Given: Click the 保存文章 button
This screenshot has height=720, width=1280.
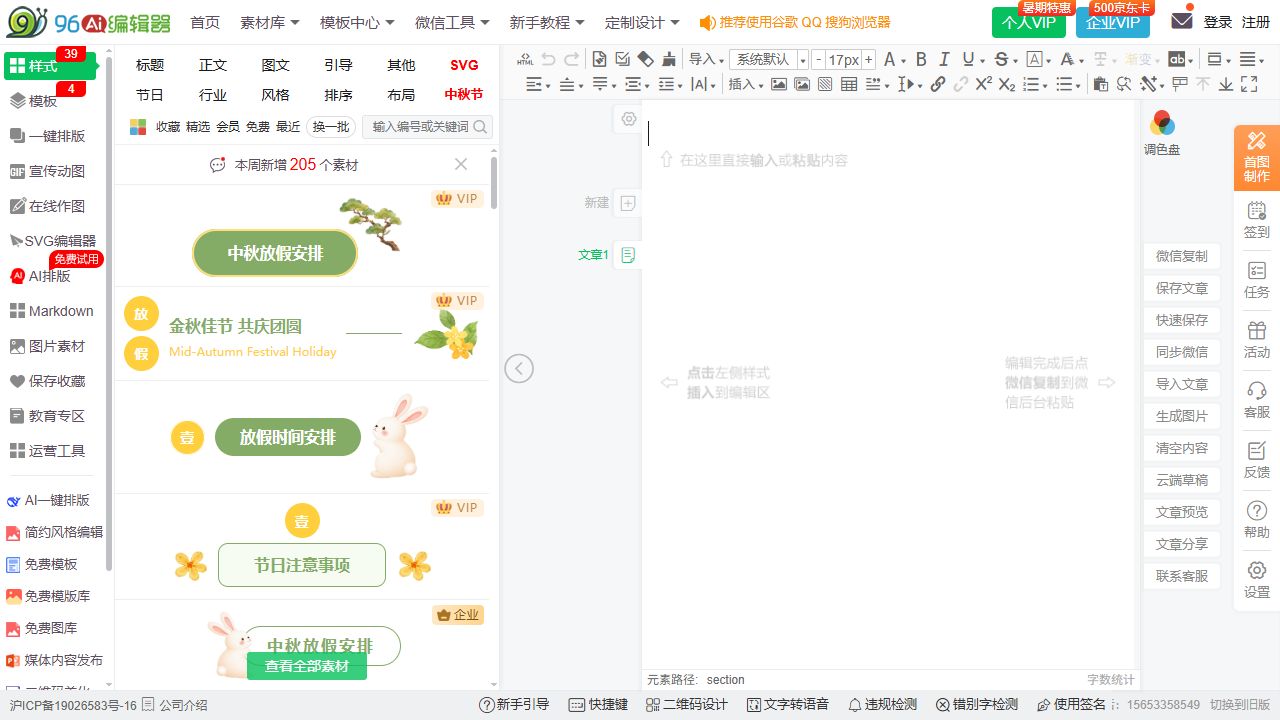Looking at the screenshot, I should pyautogui.click(x=1182, y=288).
